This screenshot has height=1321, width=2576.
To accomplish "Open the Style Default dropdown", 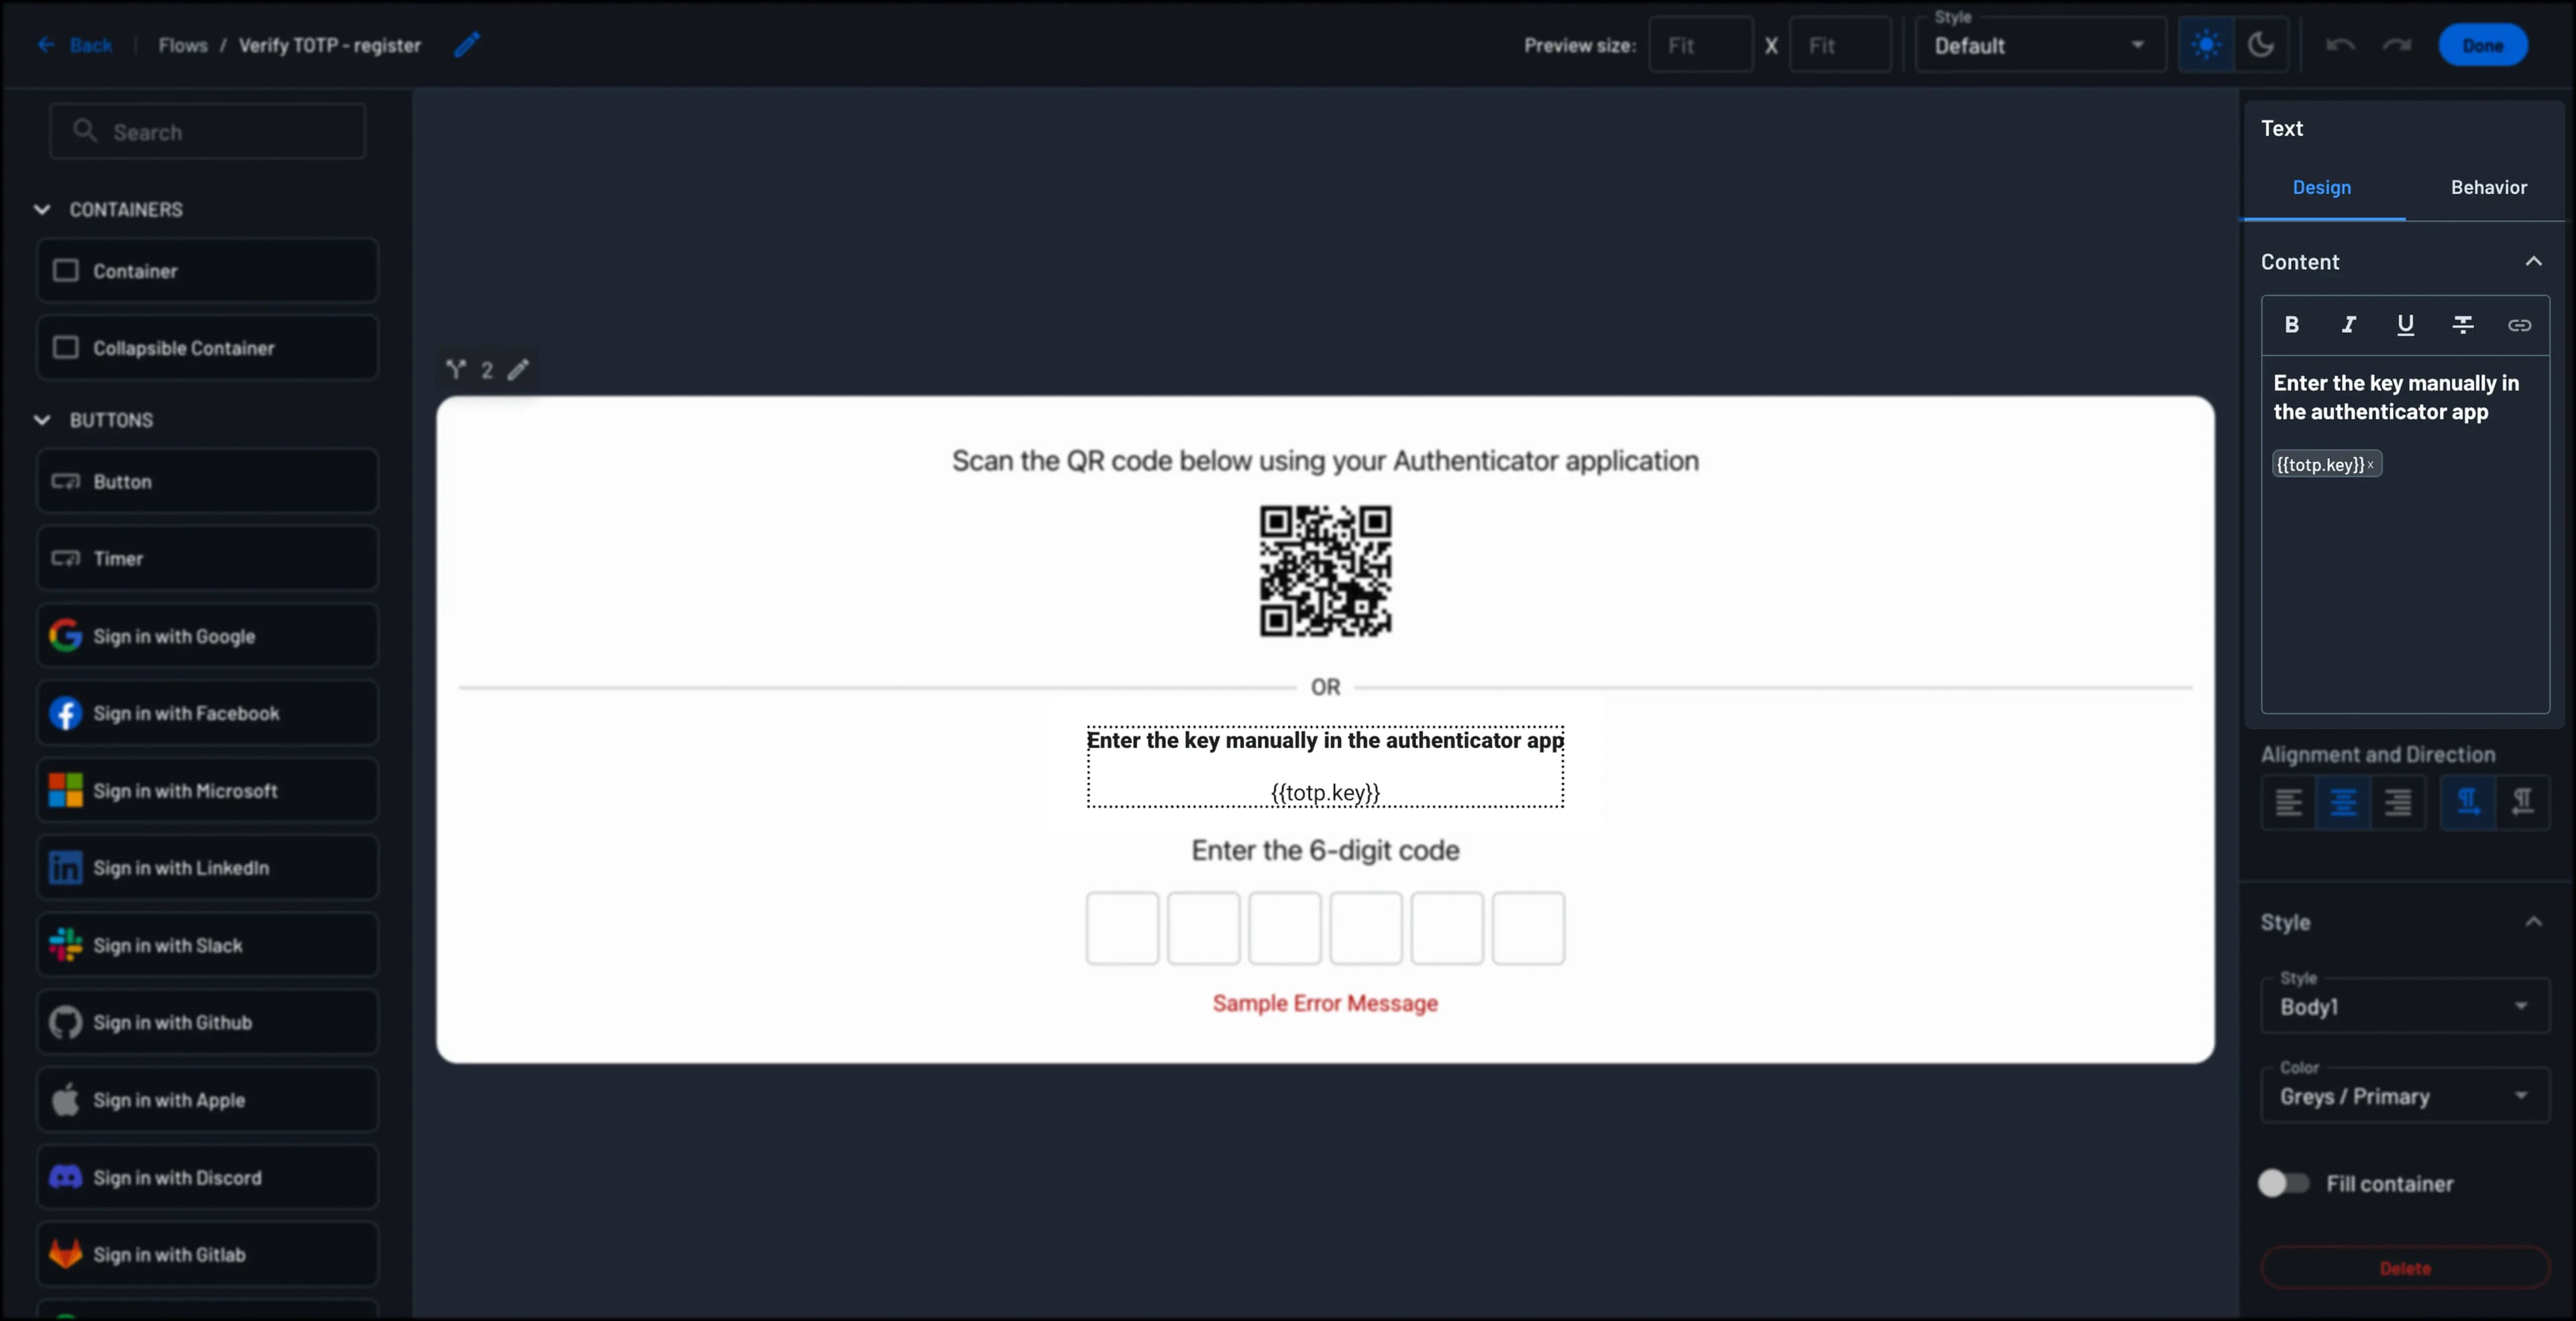I will point(2039,45).
